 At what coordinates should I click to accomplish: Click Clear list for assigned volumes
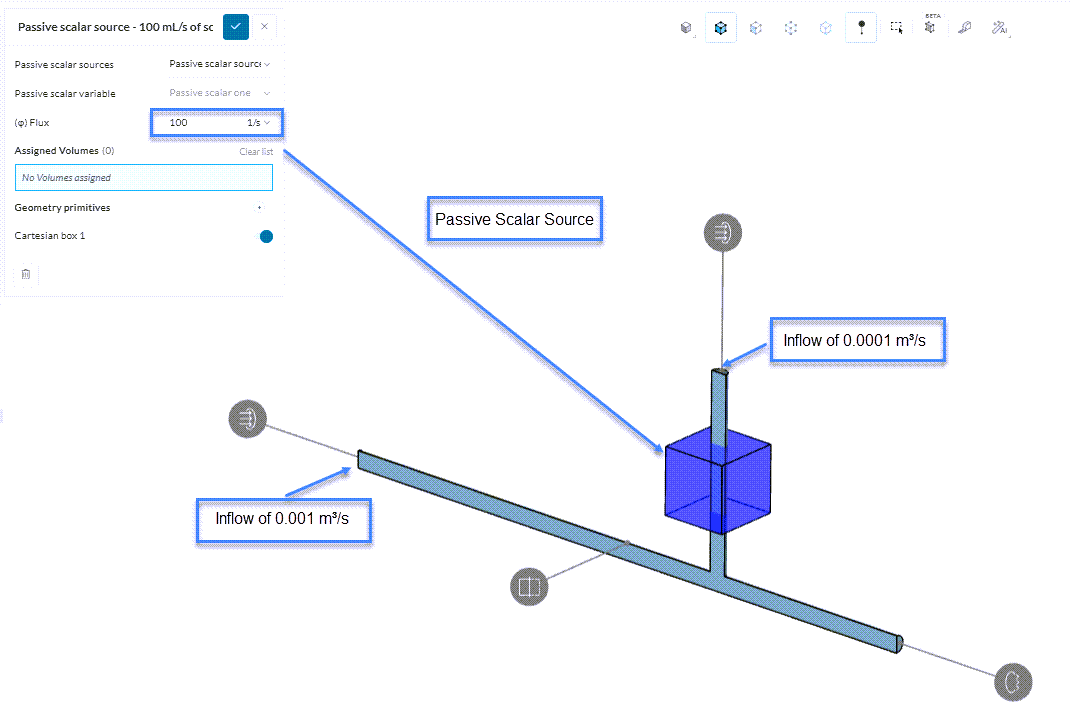256,152
